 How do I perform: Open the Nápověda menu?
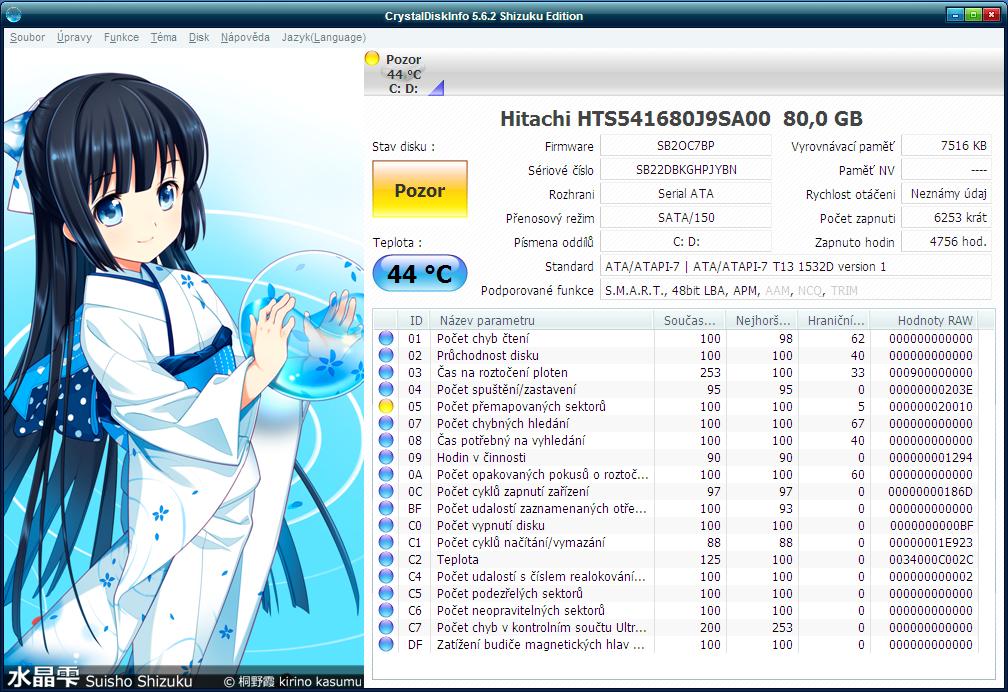click(245, 37)
